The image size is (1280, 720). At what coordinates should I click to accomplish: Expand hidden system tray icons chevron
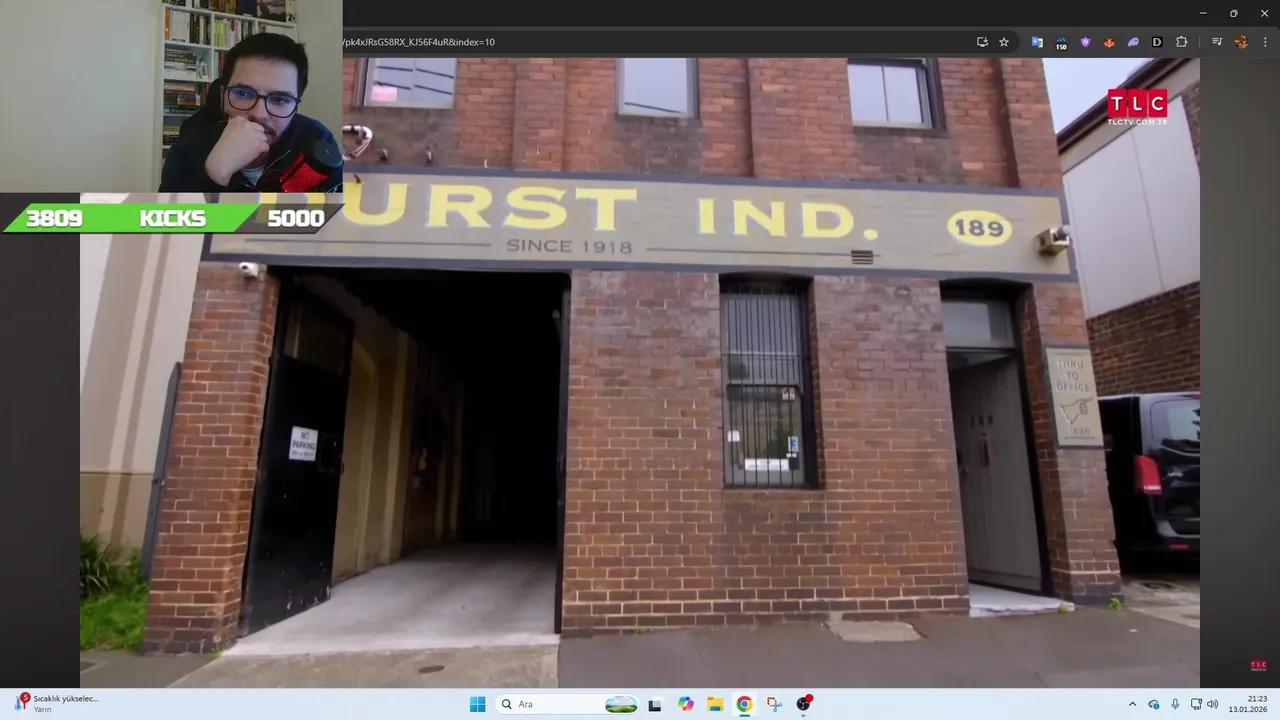point(1132,704)
